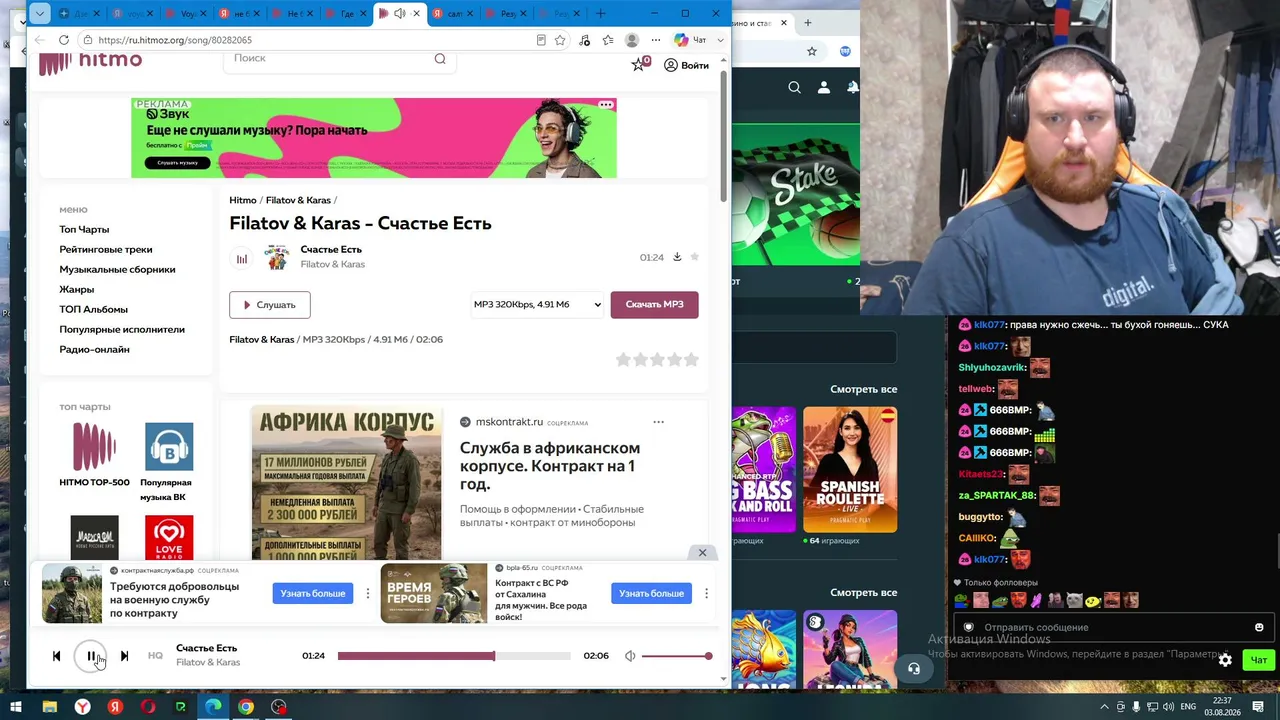Open Популярные исполнители menu item

pyautogui.click(x=122, y=329)
